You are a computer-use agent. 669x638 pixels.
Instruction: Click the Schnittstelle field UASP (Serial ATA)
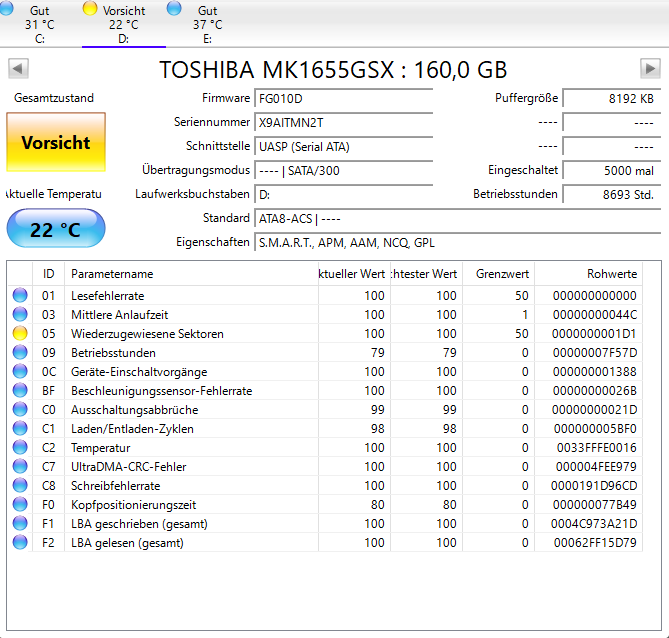point(343,146)
